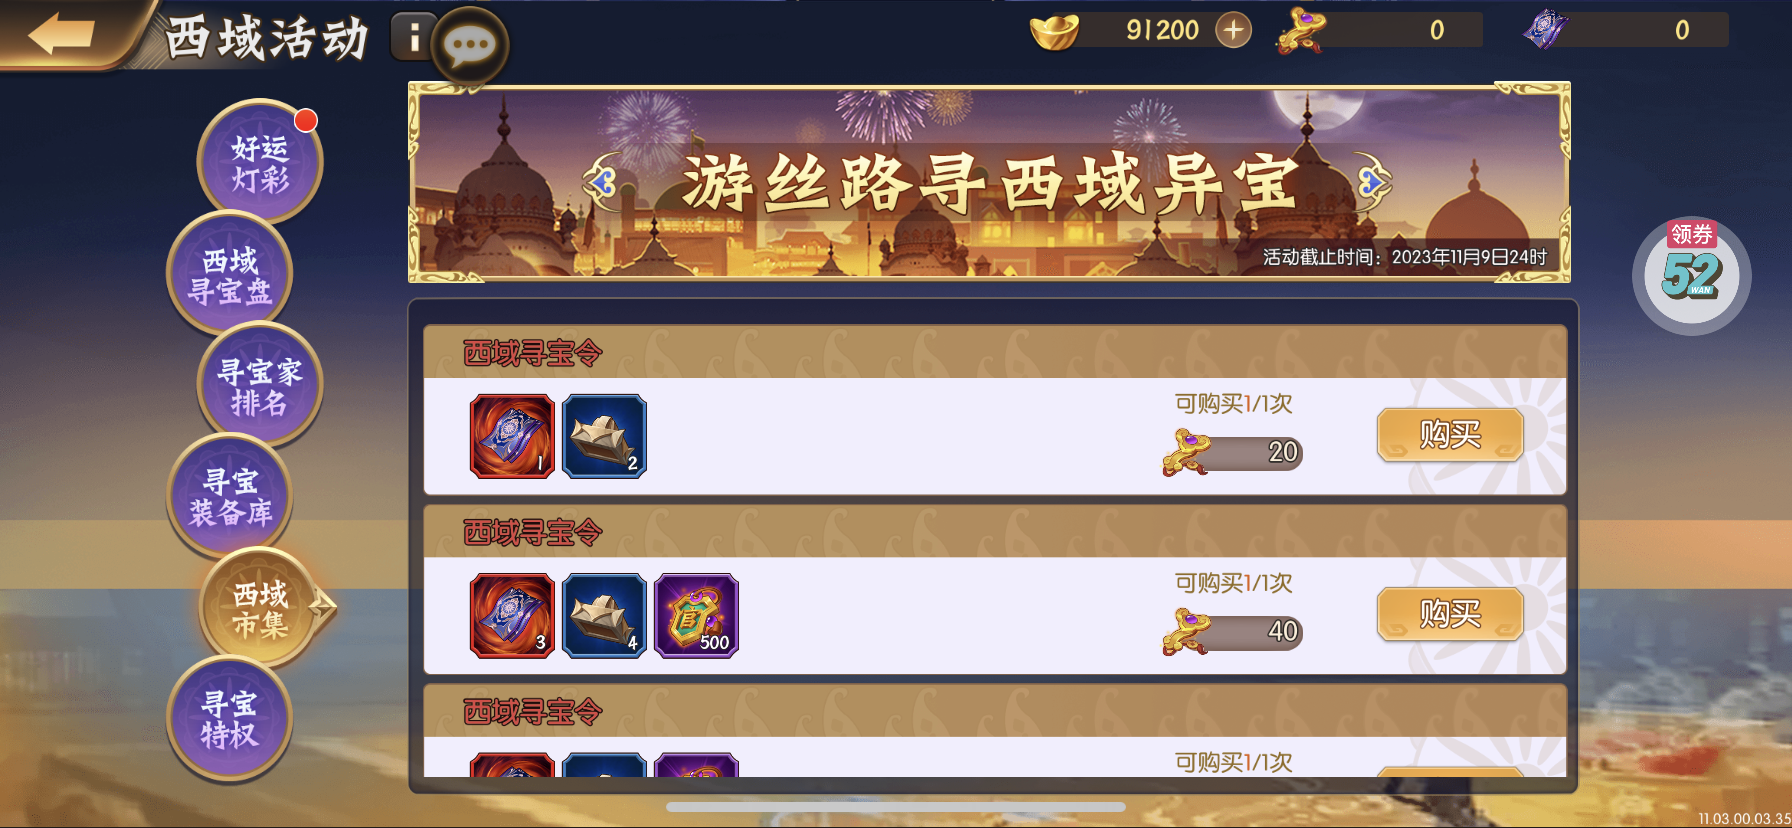Open the 寻宝家排名 ranking tab
This screenshot has height=828, width=1792.
point(260,386)
